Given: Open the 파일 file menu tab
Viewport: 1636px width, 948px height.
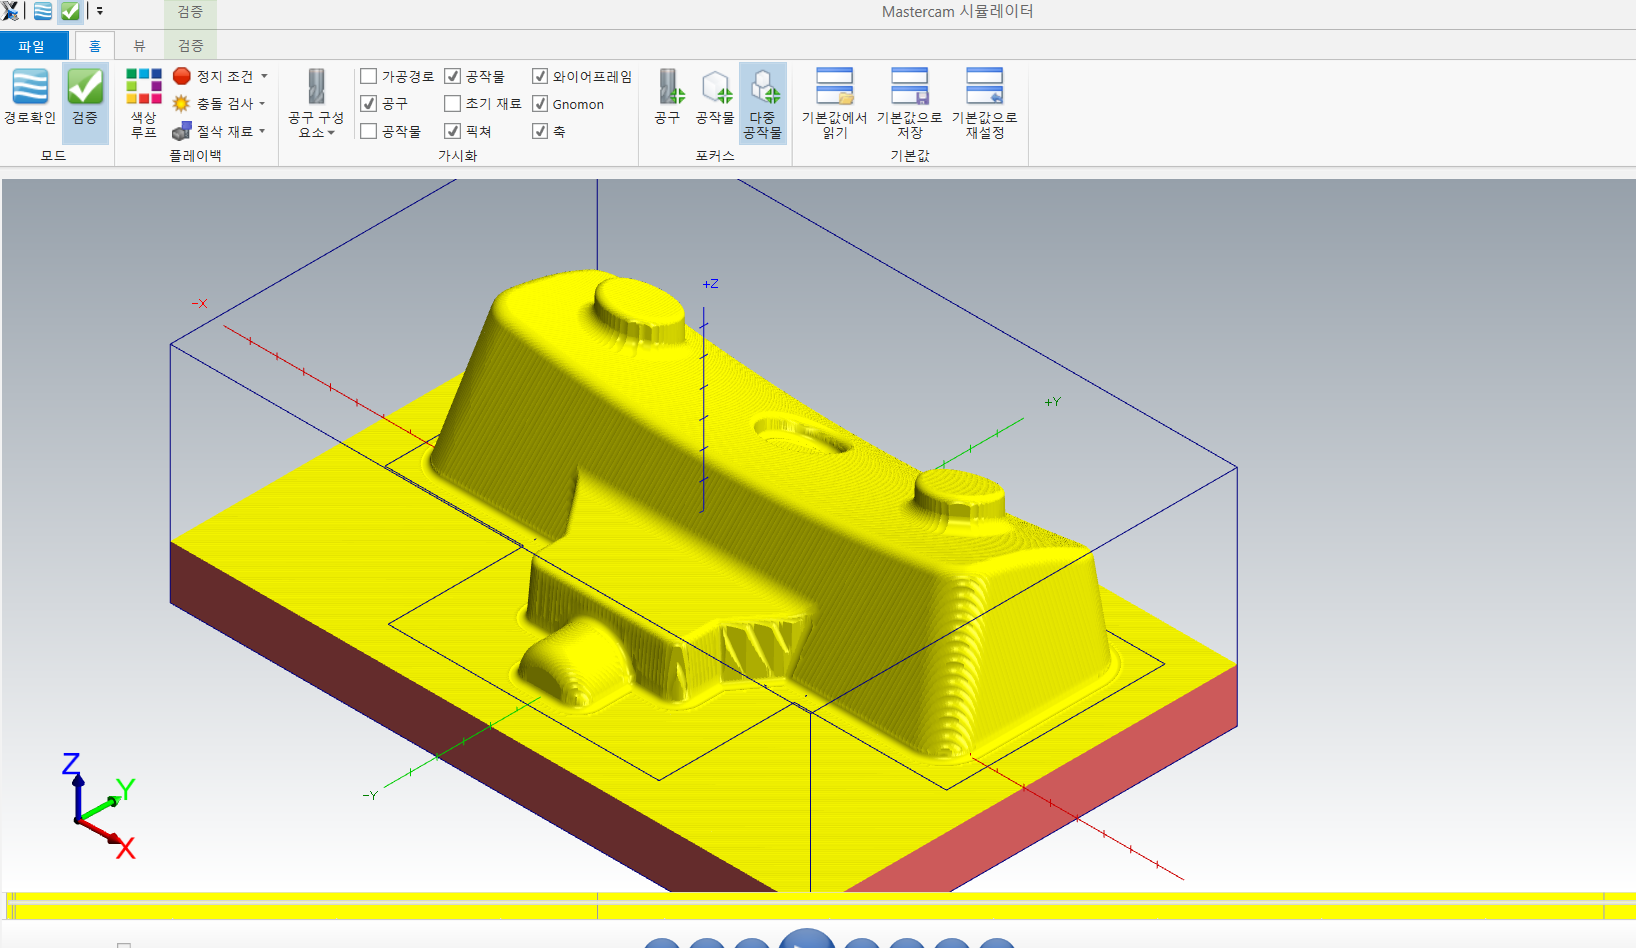Looking at the screenshot, I should coord(34,46).
